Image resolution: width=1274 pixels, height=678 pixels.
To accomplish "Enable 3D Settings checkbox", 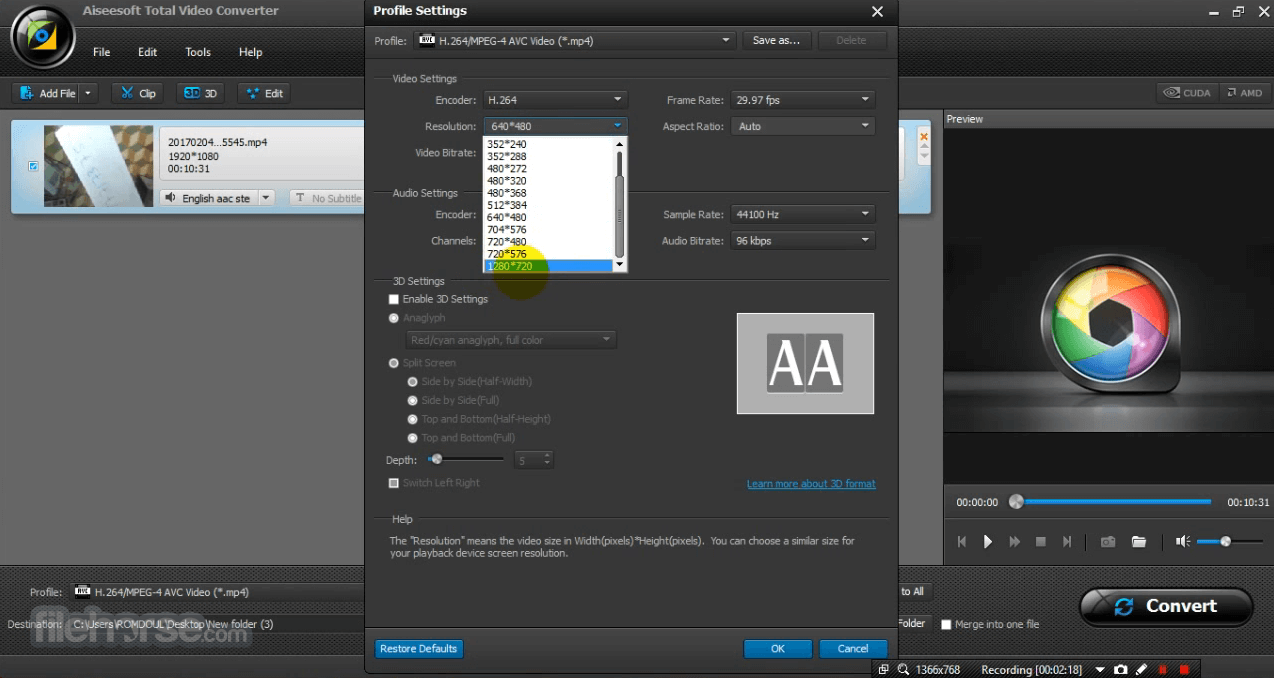I will [394, 299].
